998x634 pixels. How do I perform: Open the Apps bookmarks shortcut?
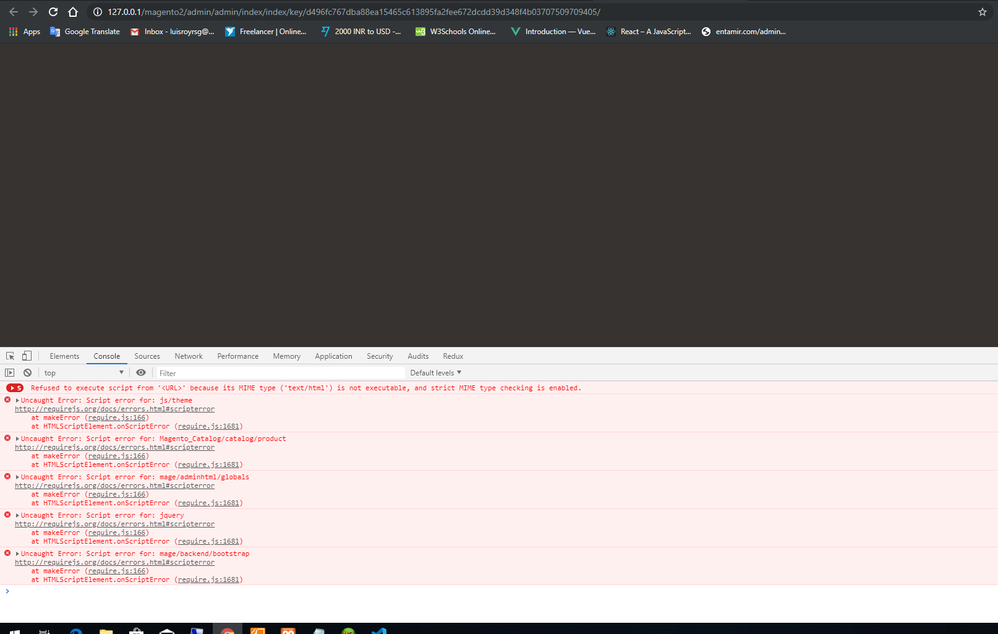tap(24, 32)
